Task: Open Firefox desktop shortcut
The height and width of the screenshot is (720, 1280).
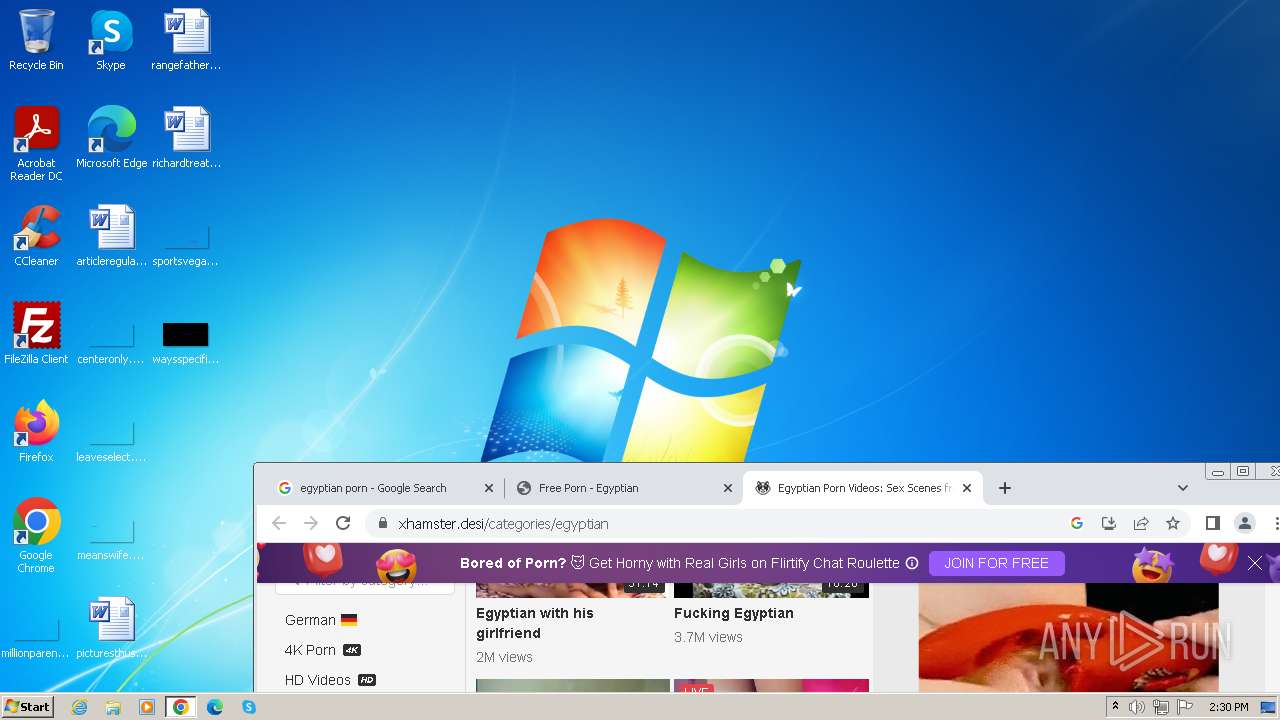Action: click(36, 432)
